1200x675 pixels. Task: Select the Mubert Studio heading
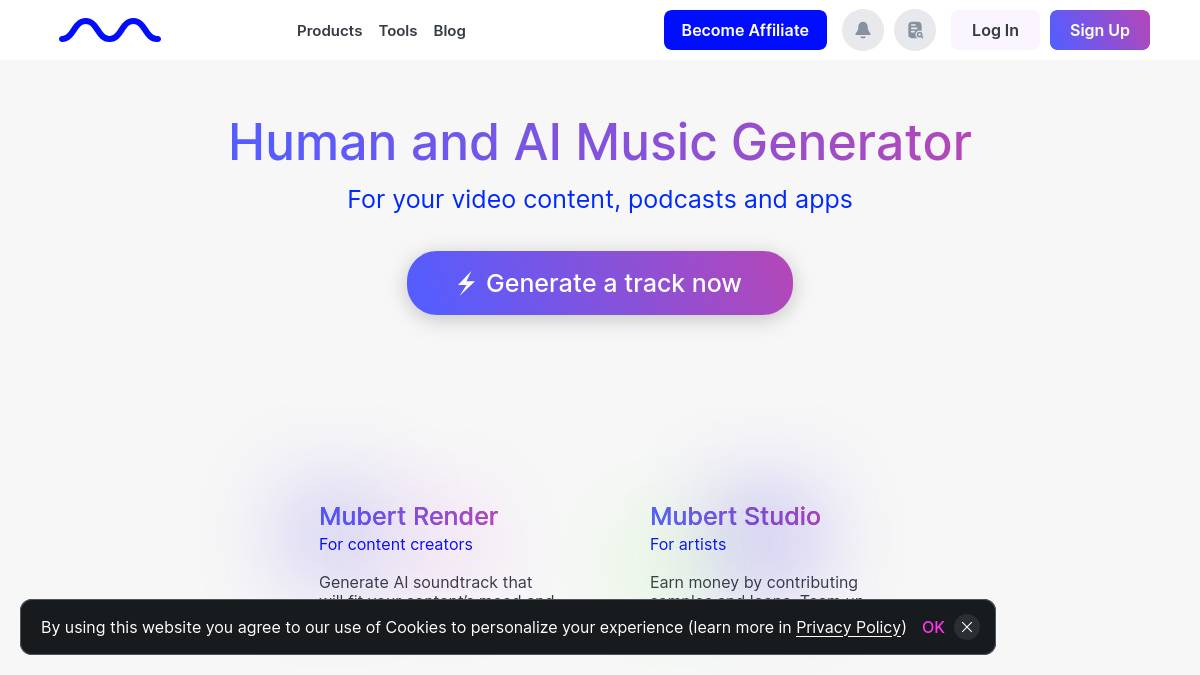coord(735,516)
